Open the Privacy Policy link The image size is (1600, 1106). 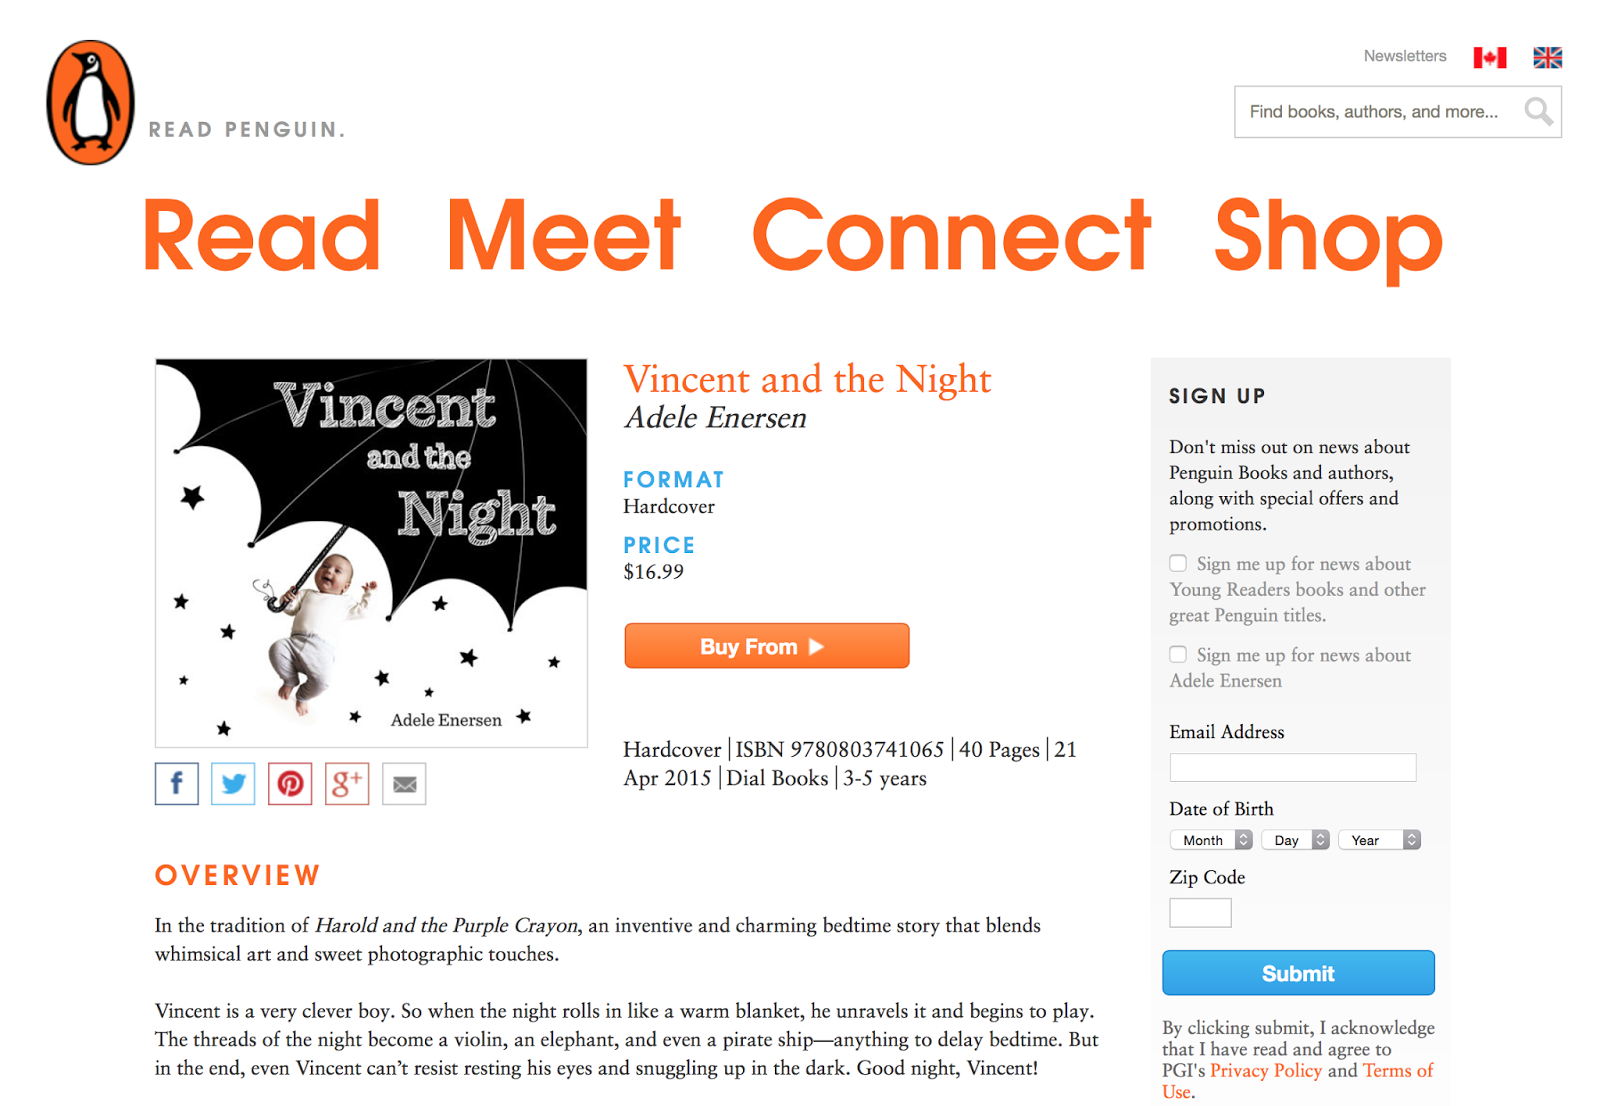click(1265, 1071)
